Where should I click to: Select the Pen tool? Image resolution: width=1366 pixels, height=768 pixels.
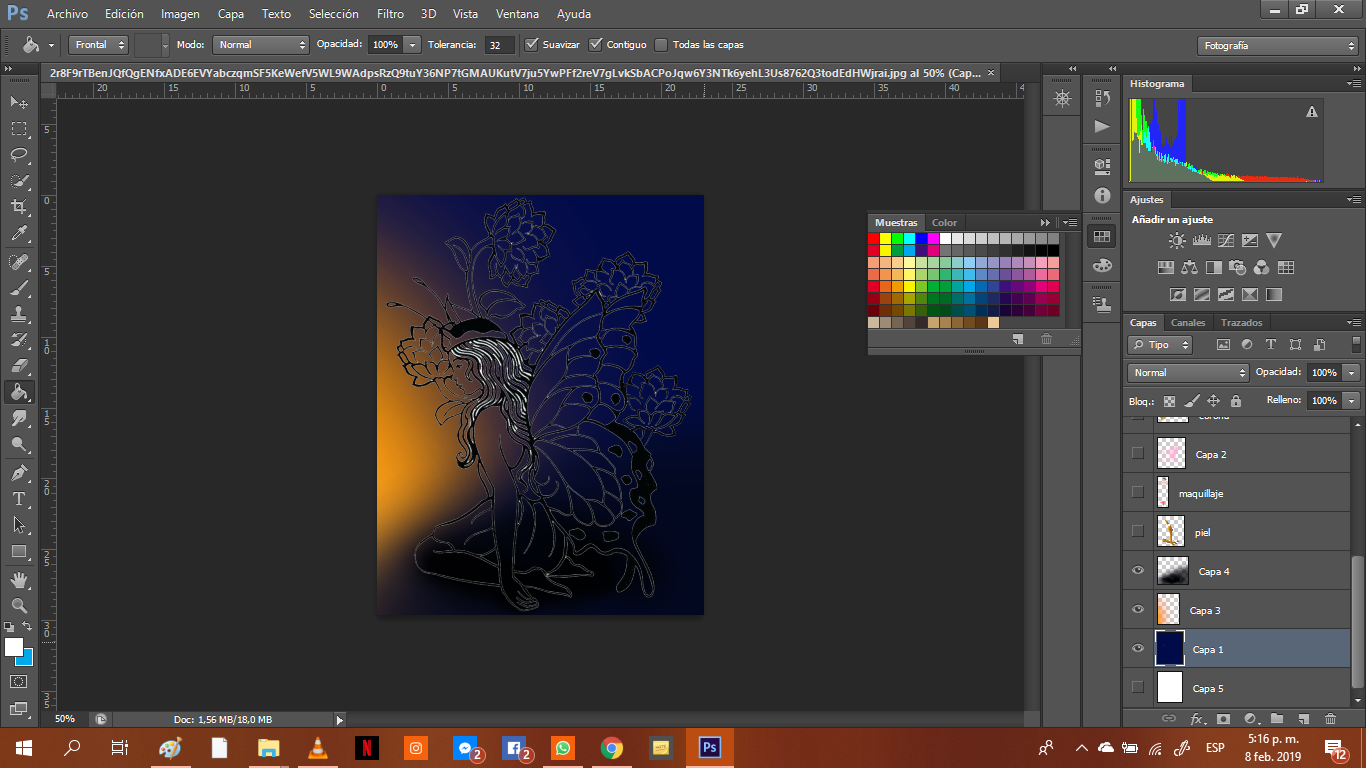[x=19, y=472]
